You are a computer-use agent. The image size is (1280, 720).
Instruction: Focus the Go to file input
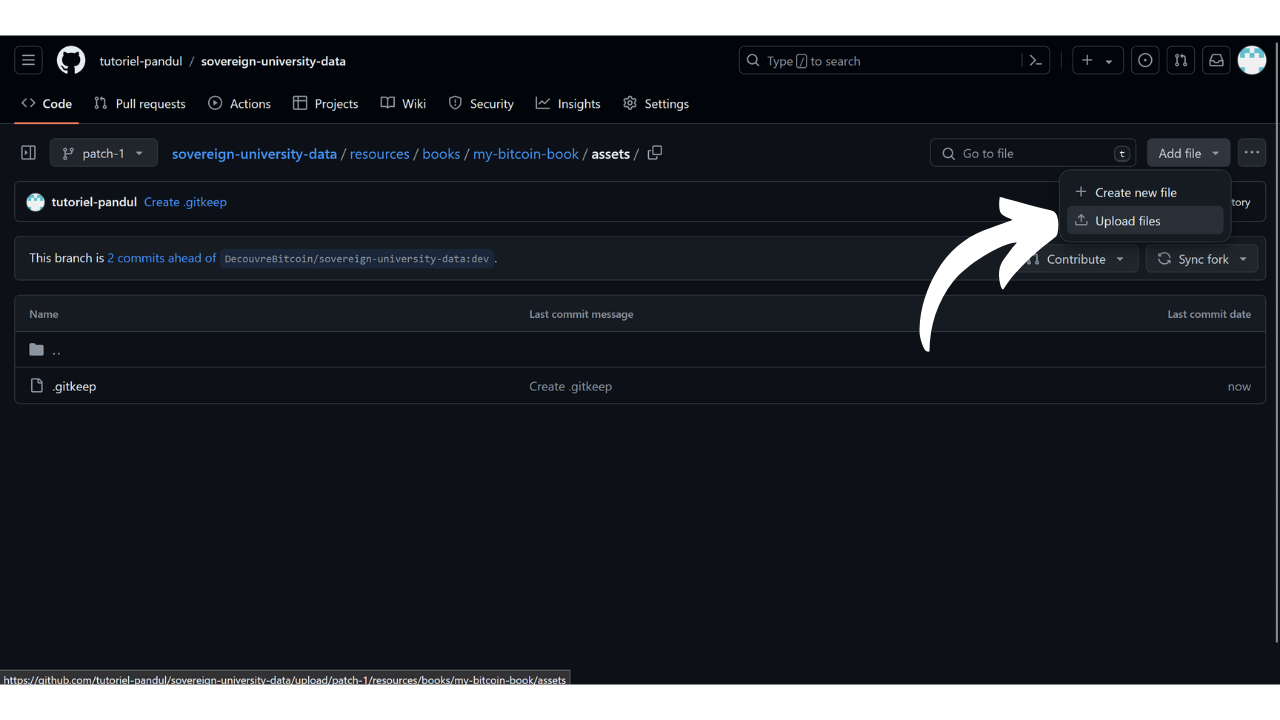[x=1033, y=153]
